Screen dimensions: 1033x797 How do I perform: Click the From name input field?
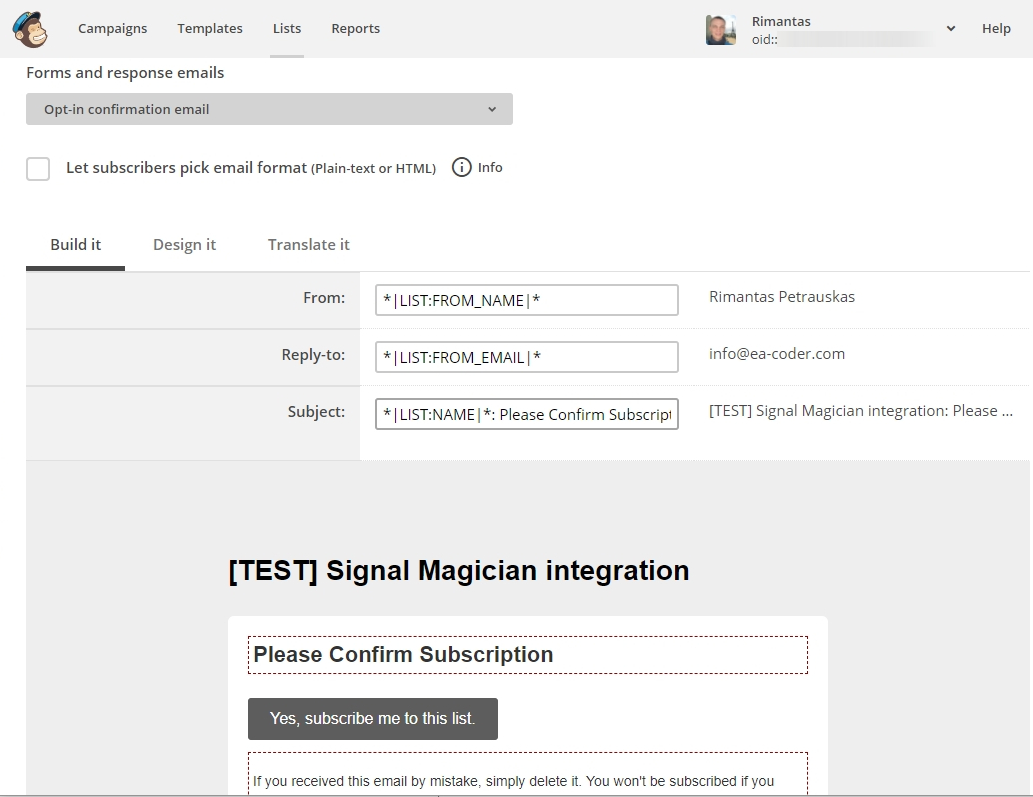(x=526, y=300)
